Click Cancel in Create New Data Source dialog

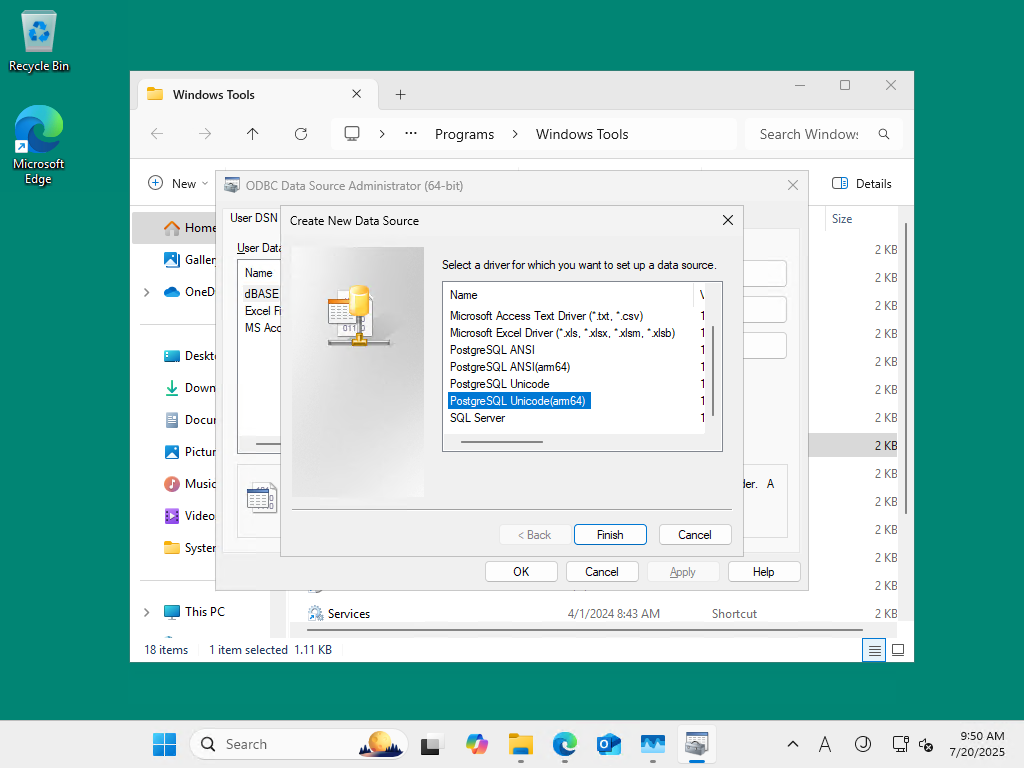695,534
